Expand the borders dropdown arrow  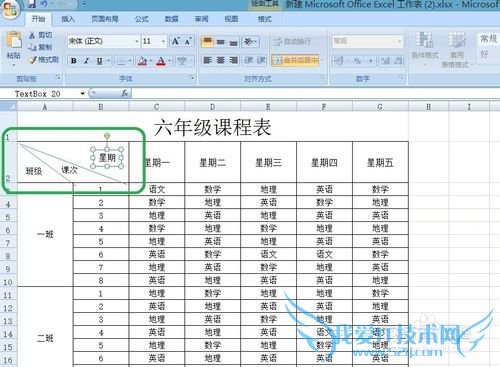tap(130, 61)
